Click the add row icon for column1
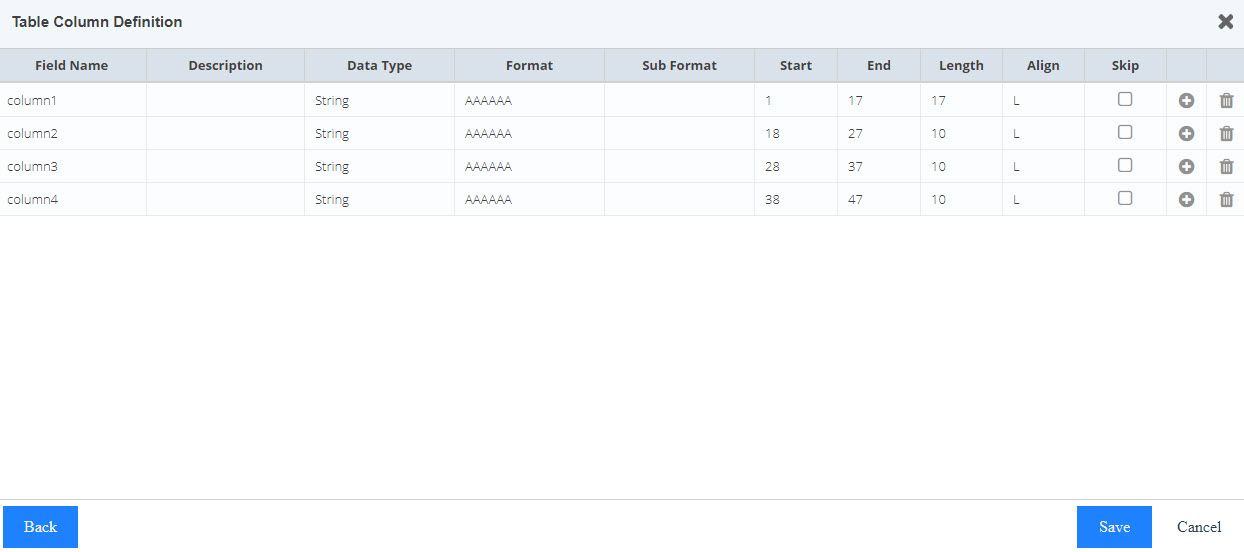This screenshot has height=552, width=1244. [x=1186, y=100]
